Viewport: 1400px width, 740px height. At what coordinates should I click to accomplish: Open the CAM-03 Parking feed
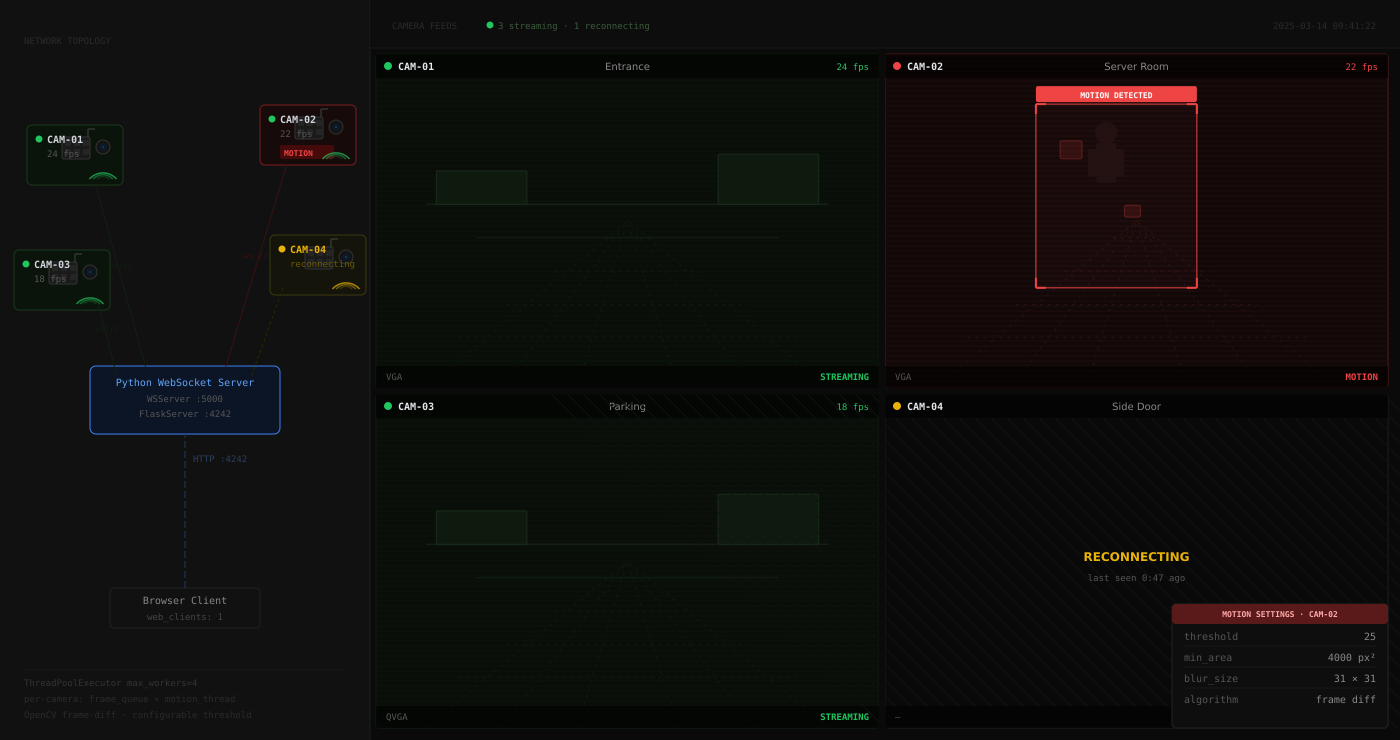click(x=627, y=560)
